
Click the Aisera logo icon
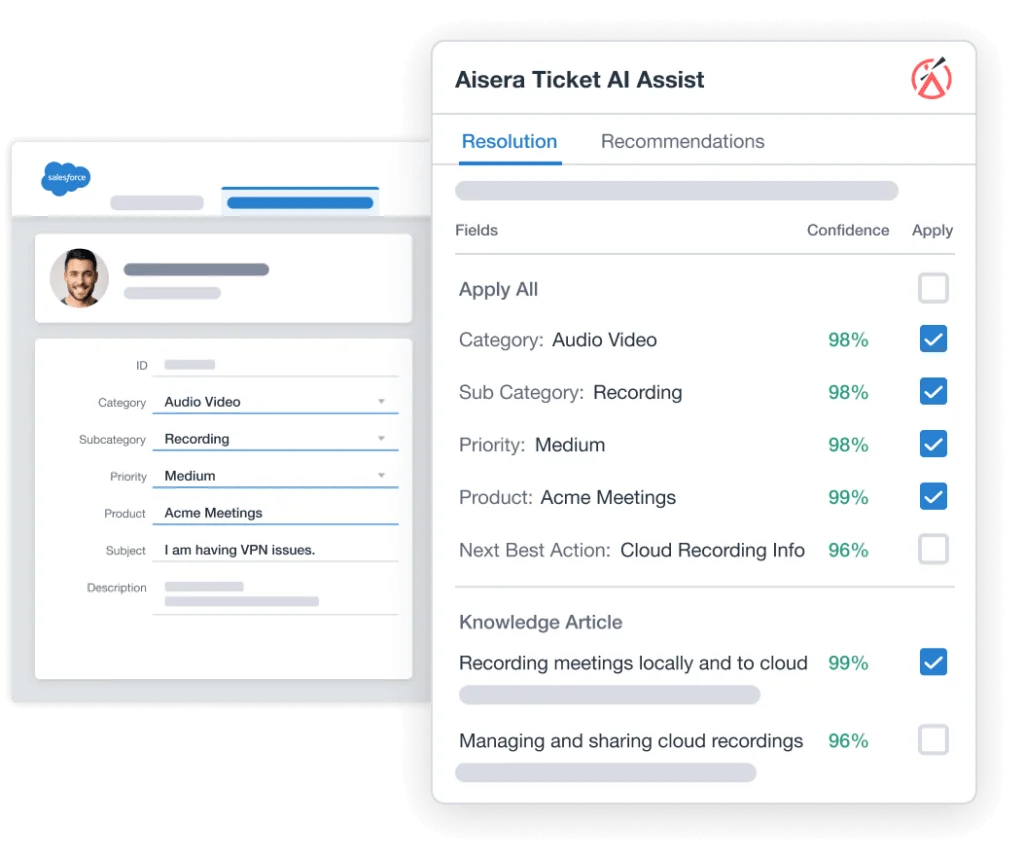coord(931,78)
